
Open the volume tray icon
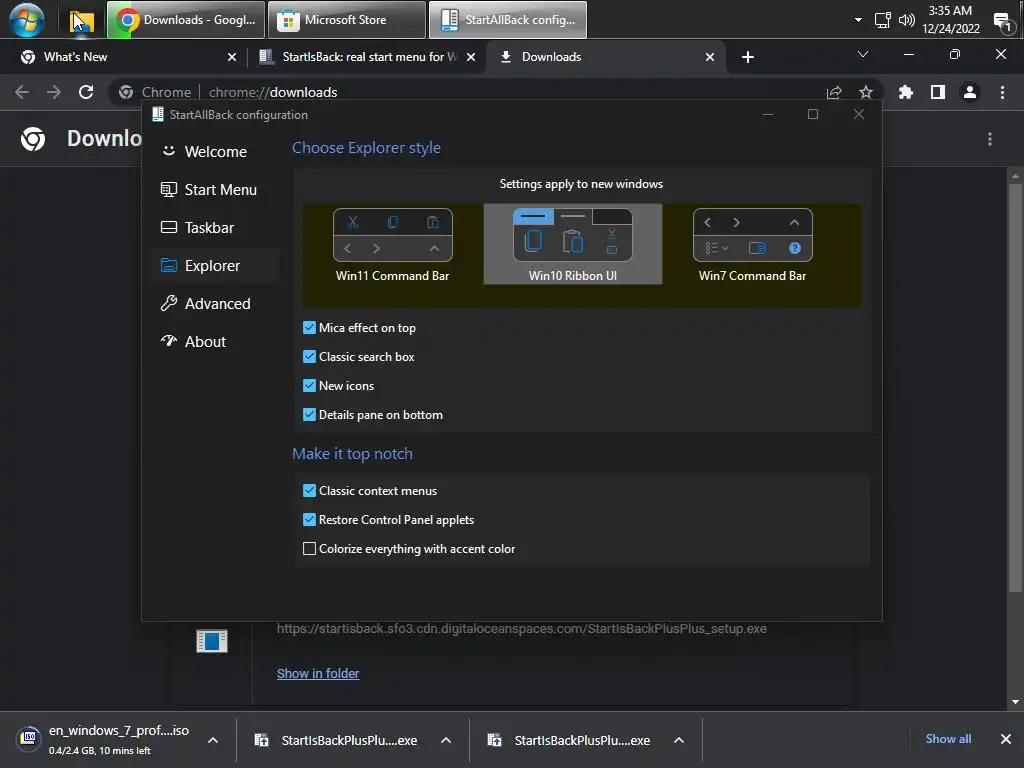point(906,20)
